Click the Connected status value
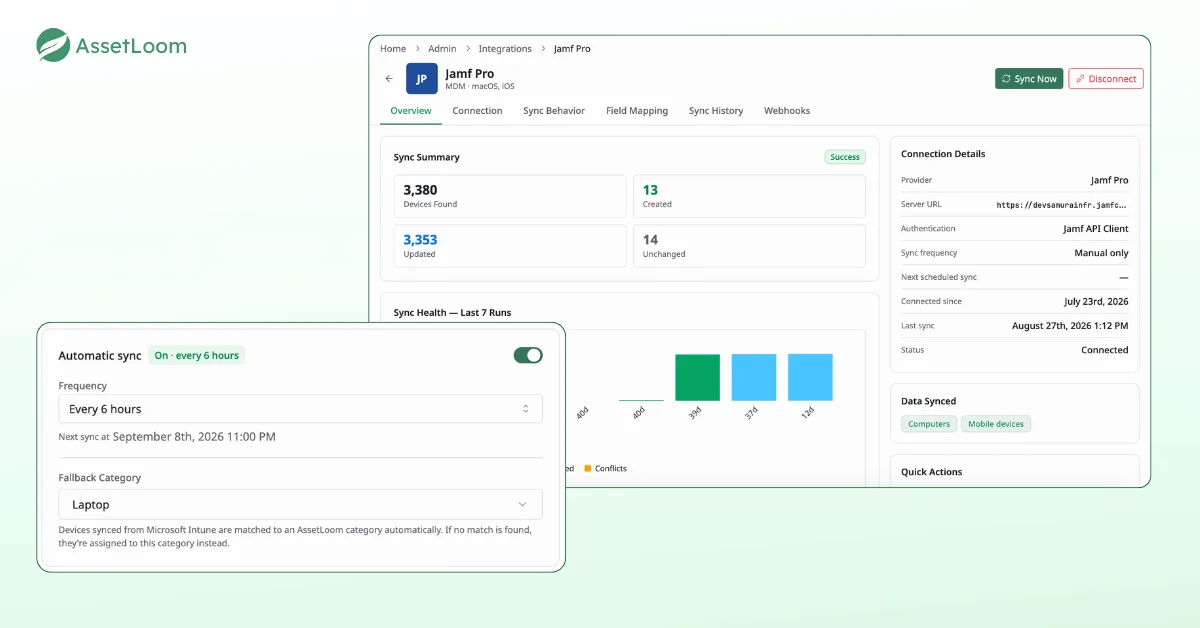The height and width of the screenshot is (628, 1200). (x=1104, y=350)
